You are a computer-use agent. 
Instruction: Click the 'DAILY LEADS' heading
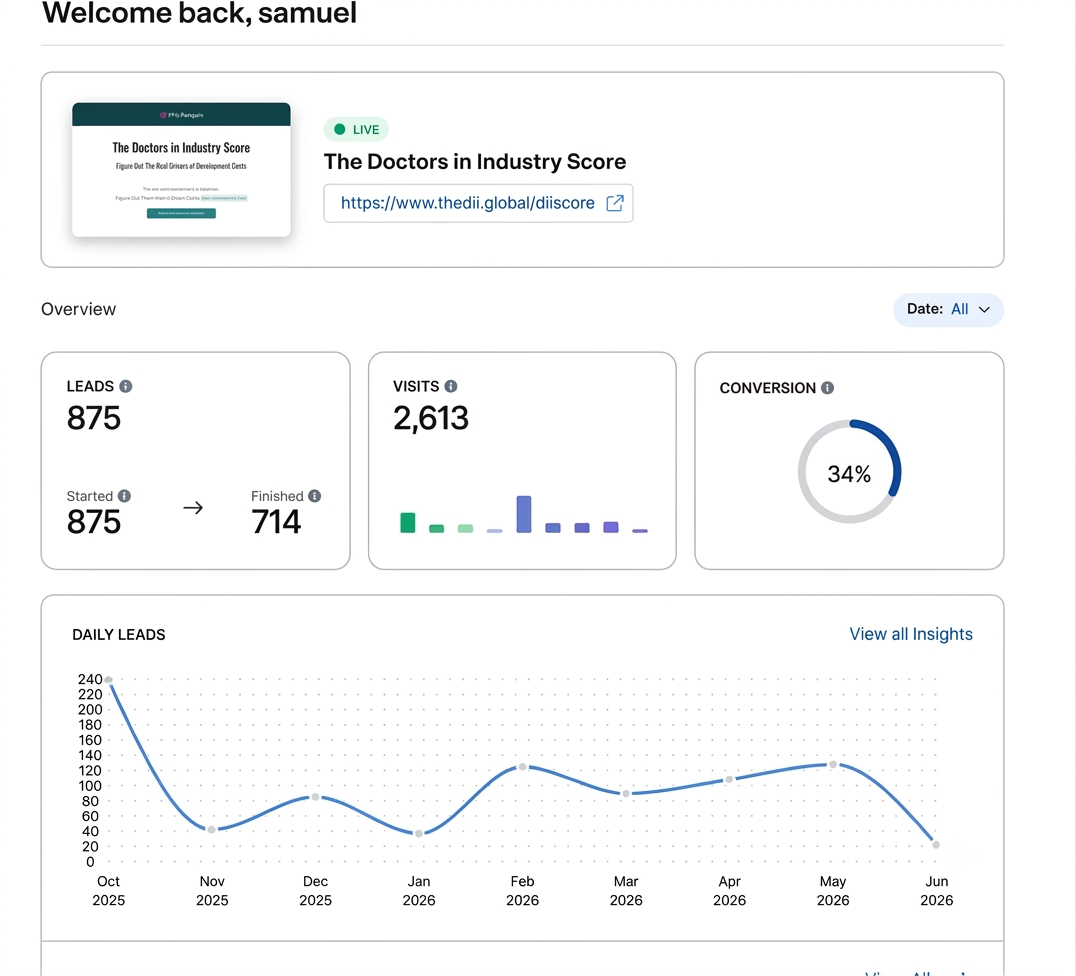119,635
